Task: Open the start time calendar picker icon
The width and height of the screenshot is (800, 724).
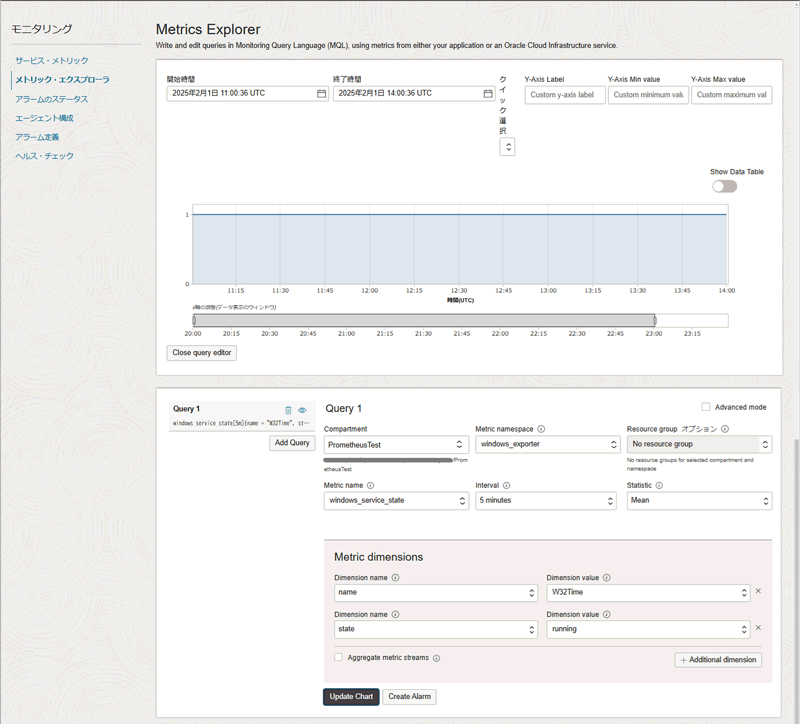Action: pyautogui.click(x=321, y=93)
